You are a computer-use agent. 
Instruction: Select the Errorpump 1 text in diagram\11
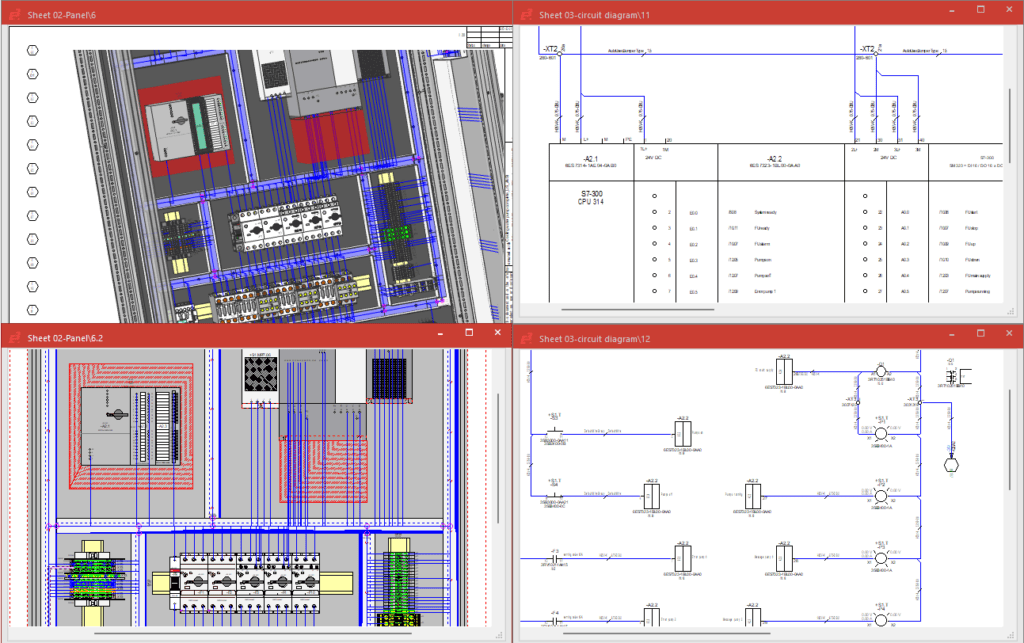click(765, 291)
